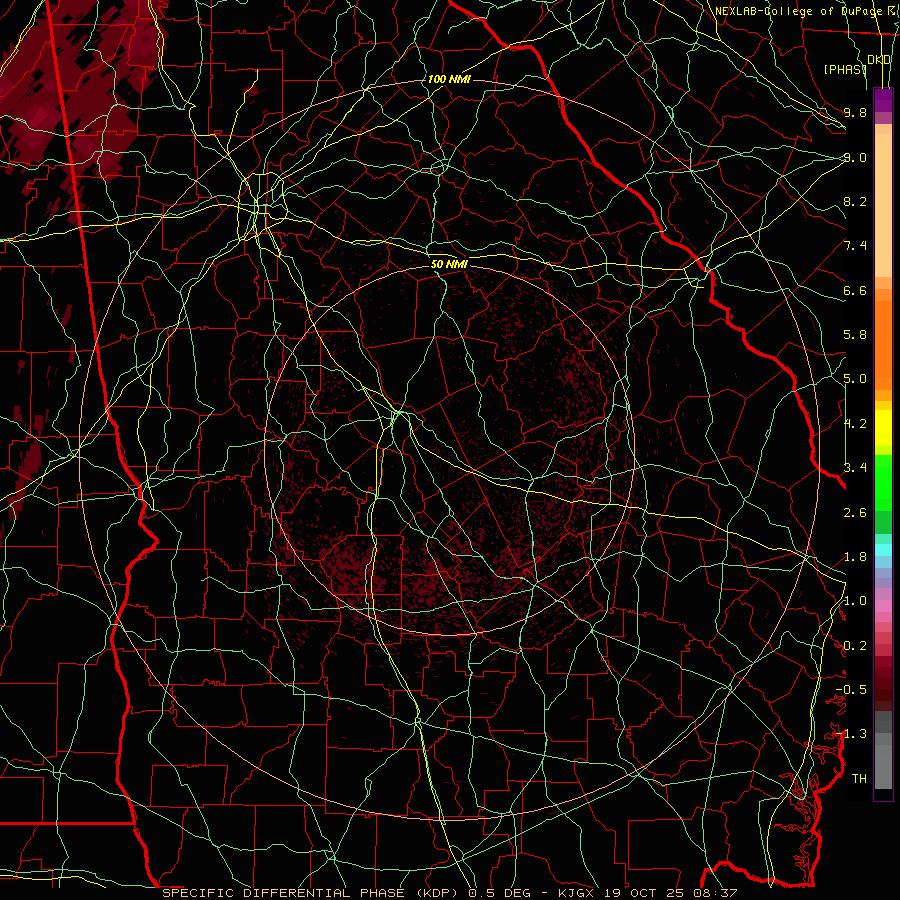Select the cyan color bar segment
Viewport: 900px width, 900px height.
coord(883,550)
